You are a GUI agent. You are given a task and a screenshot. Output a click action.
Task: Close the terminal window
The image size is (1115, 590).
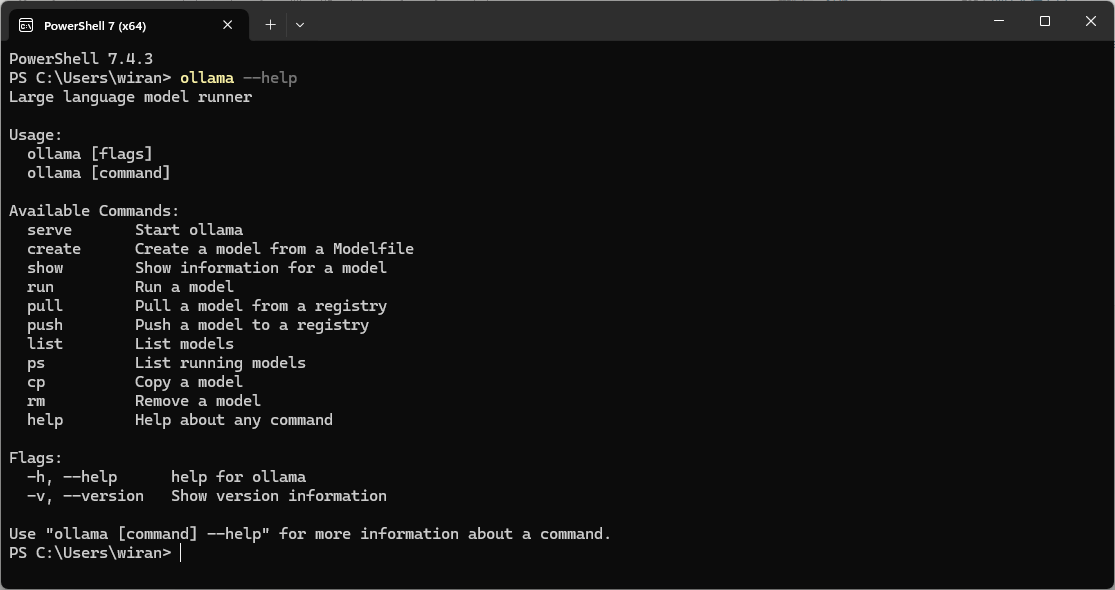(x=1091, y=21)
